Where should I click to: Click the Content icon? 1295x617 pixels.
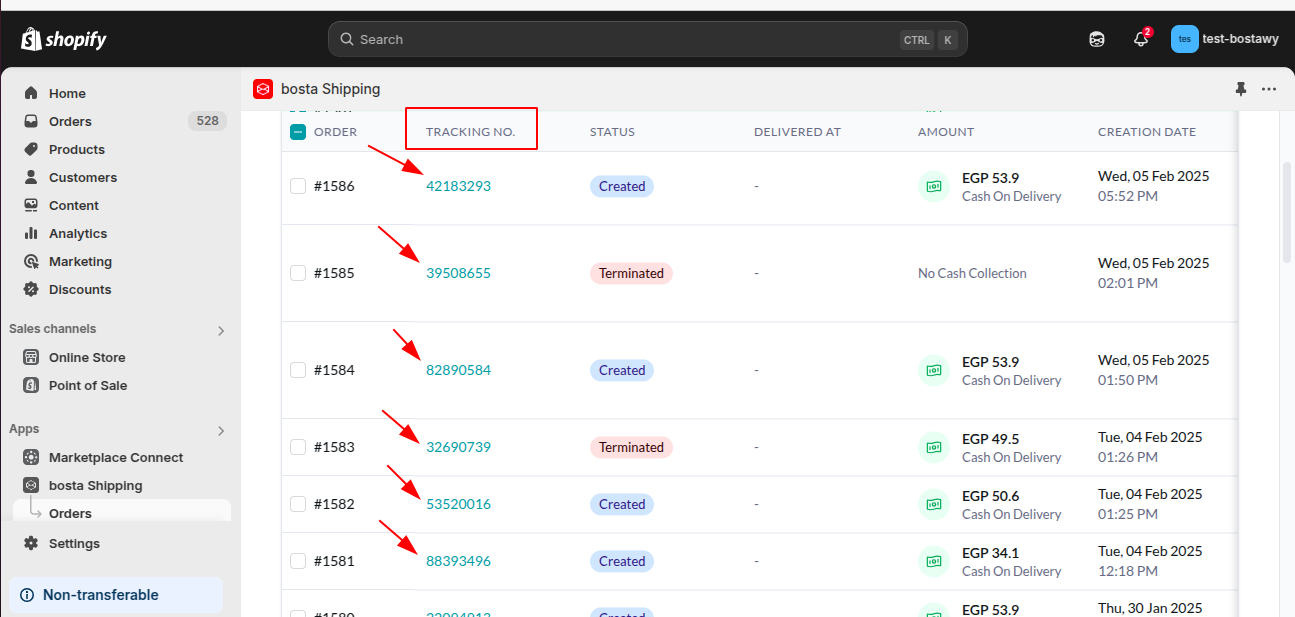[31, 205]
